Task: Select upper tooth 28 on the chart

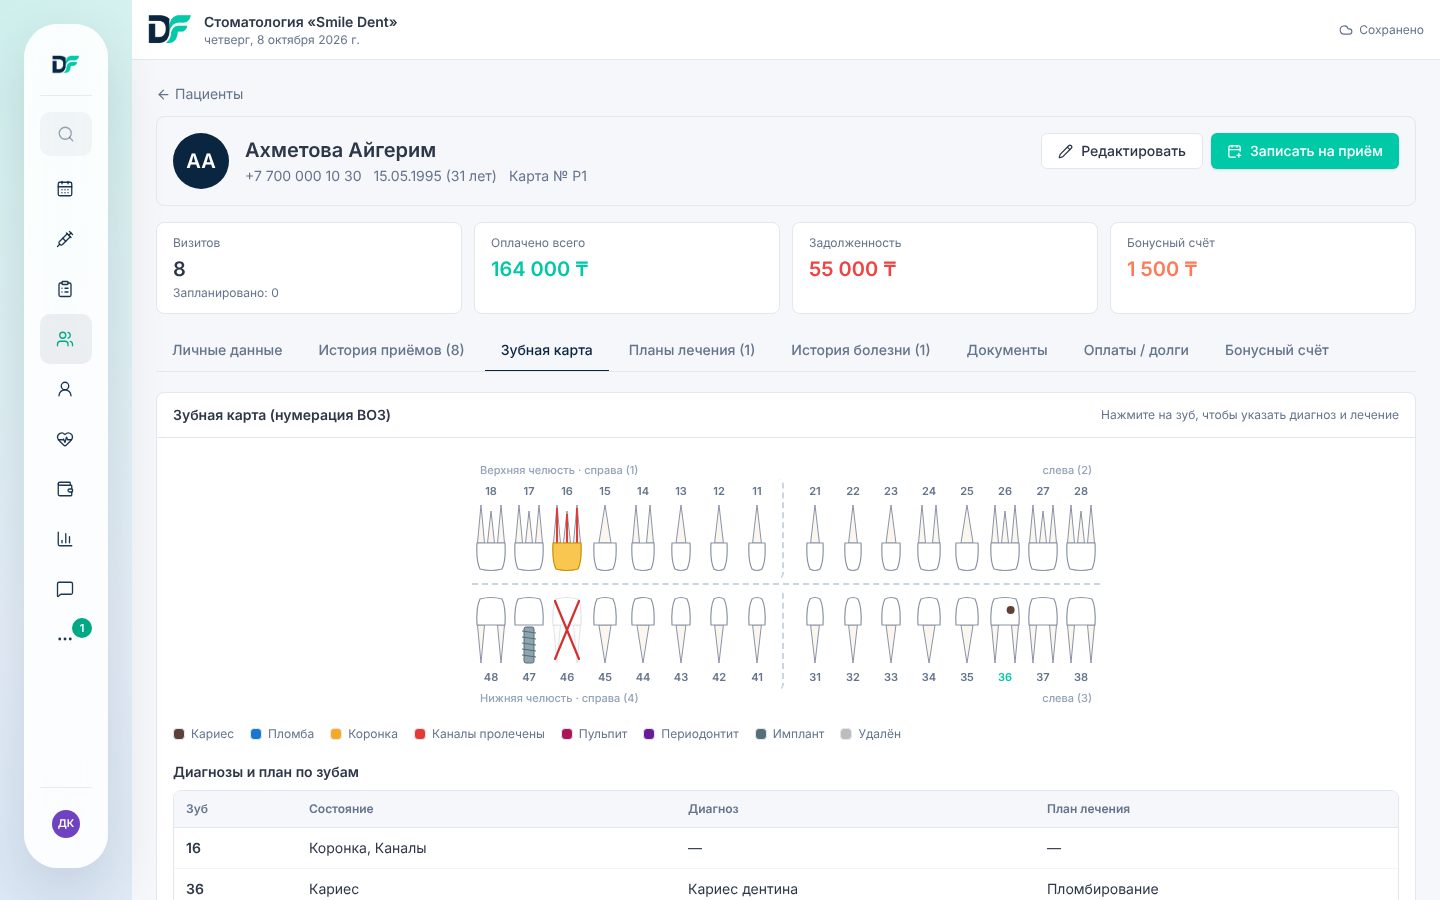Action: [x=1081, y=538]
